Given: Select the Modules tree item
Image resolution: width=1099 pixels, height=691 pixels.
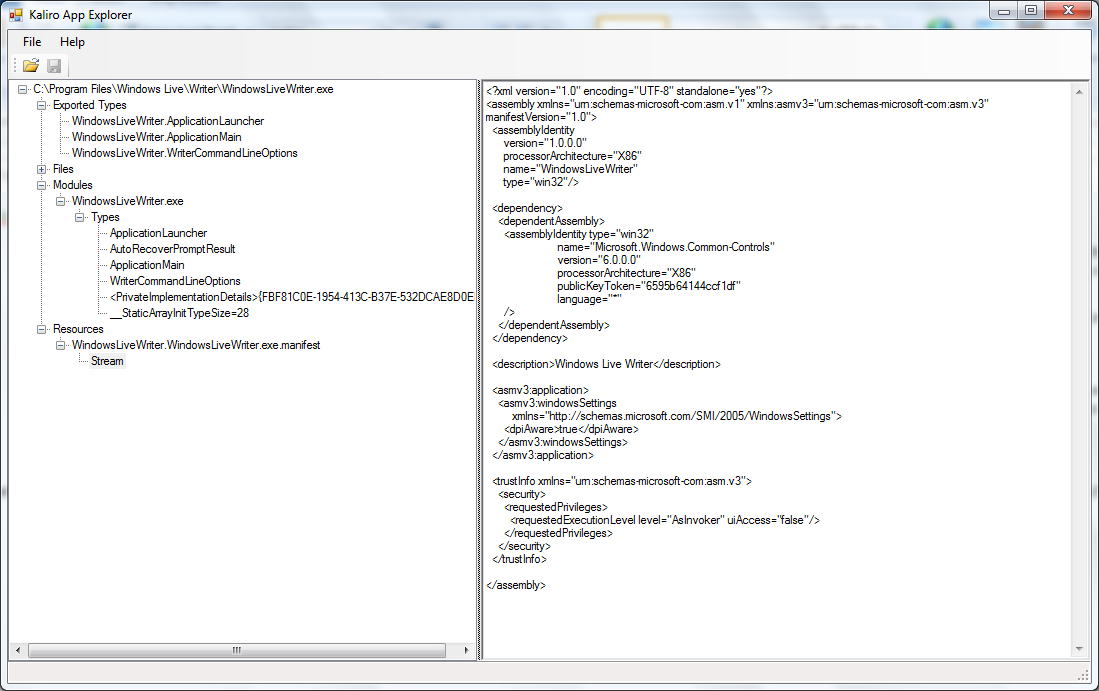Looking at the screenshot, I should (x=73, y=185).
